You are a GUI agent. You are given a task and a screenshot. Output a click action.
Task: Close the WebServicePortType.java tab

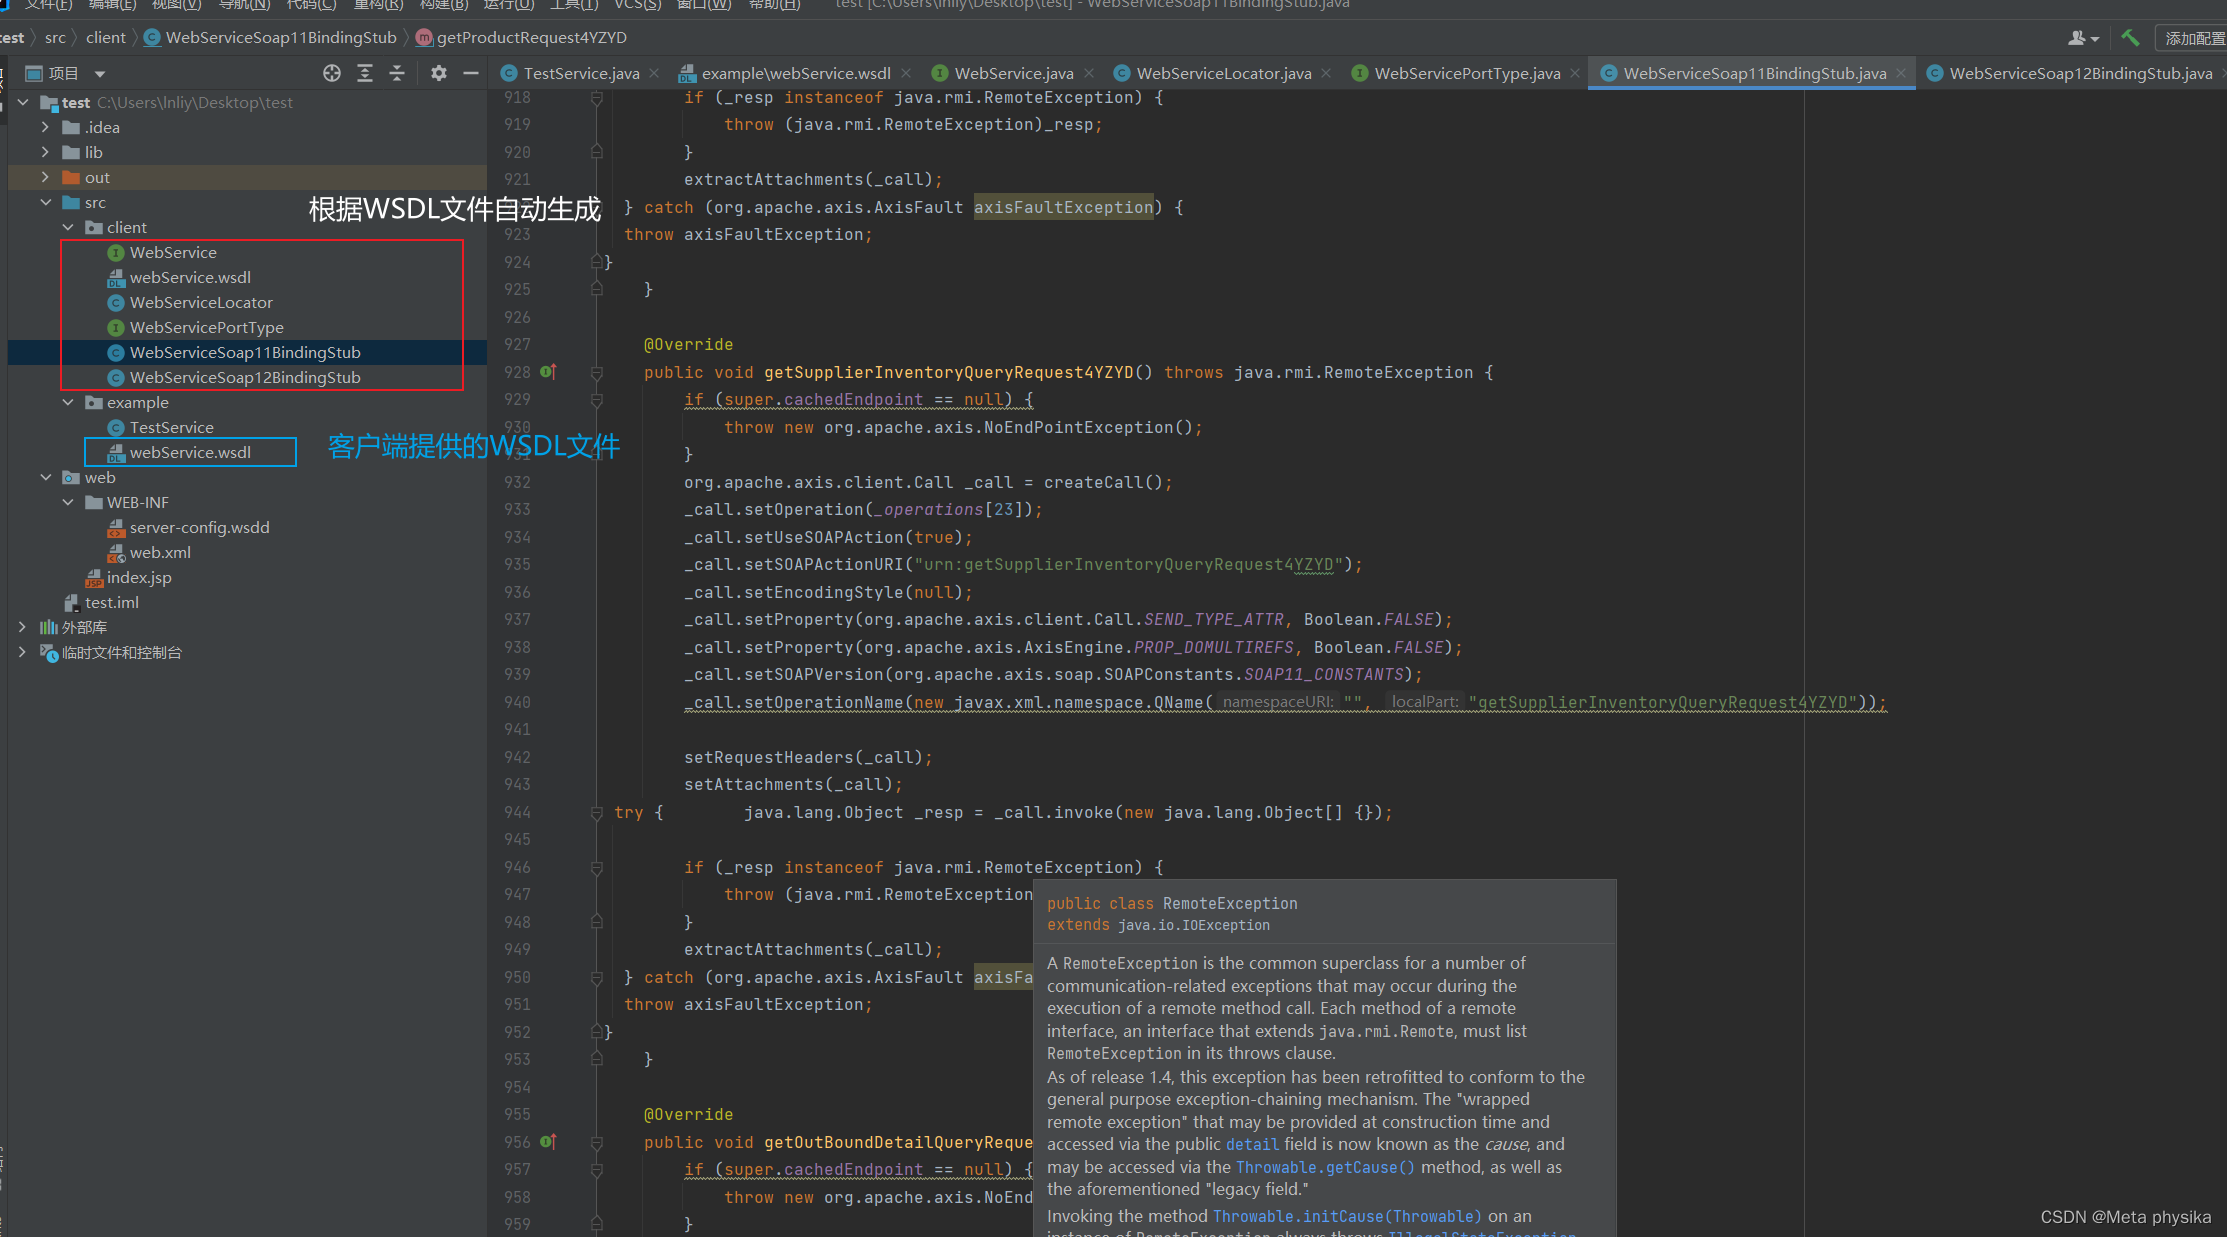point(1575,73)
